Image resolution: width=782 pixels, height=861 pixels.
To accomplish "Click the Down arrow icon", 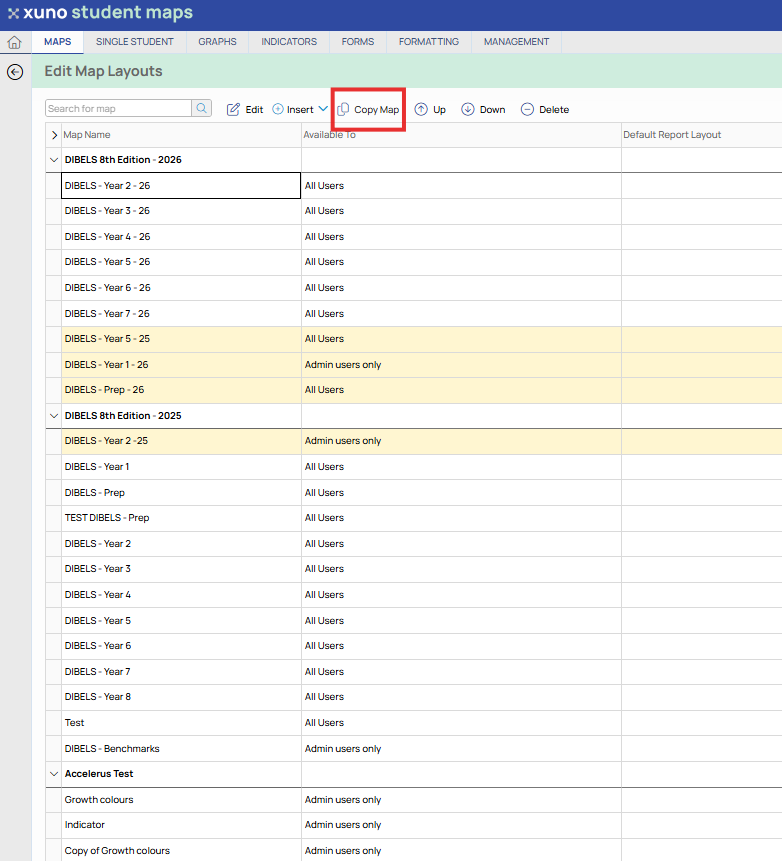I will pos(467,109).
